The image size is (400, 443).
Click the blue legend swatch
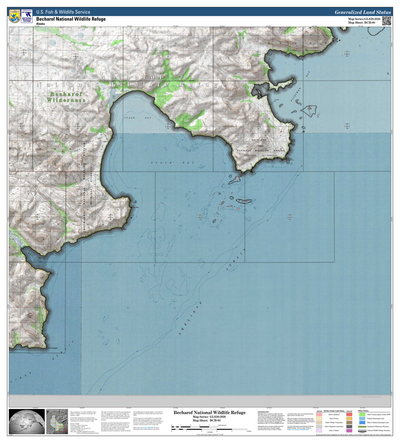[x=362, y=423]
